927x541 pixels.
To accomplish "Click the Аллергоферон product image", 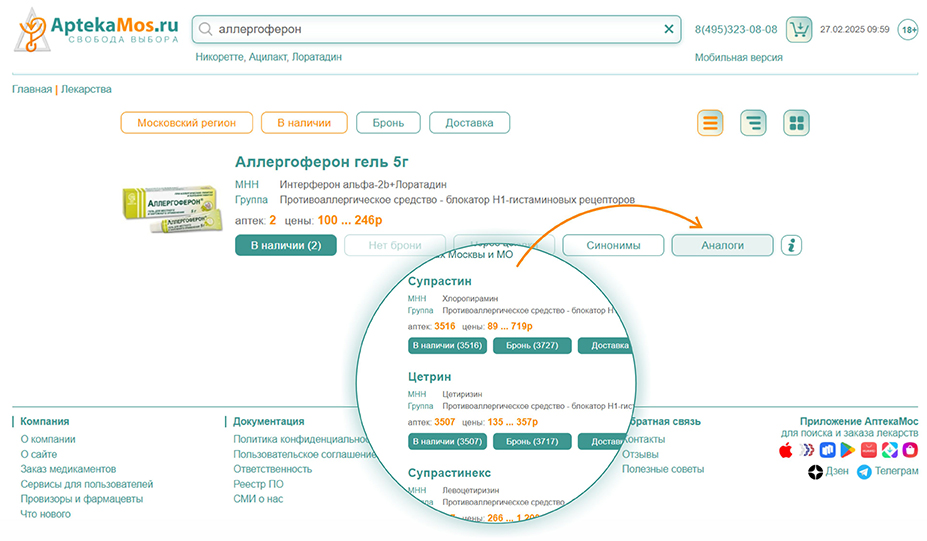I will (x=168, y=211).
